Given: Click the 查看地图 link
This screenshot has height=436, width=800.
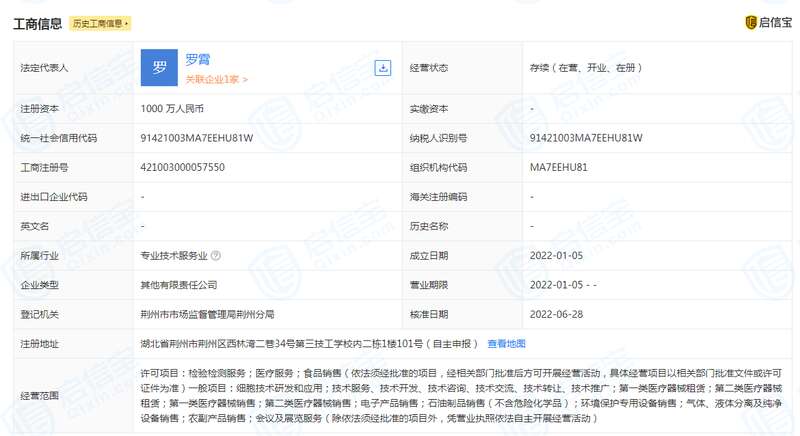Looking at the screenshot, I should [506, 343].
